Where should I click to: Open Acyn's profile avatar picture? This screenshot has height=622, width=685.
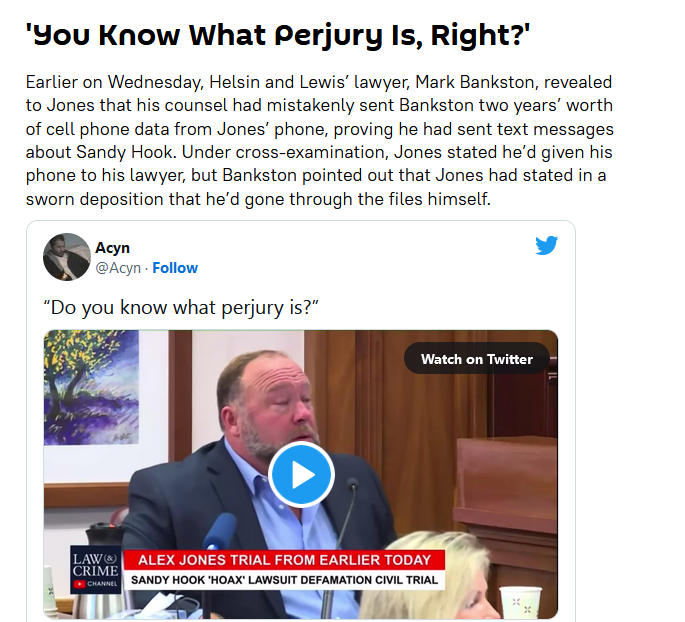pyautogui.click(x=67, y=257)
